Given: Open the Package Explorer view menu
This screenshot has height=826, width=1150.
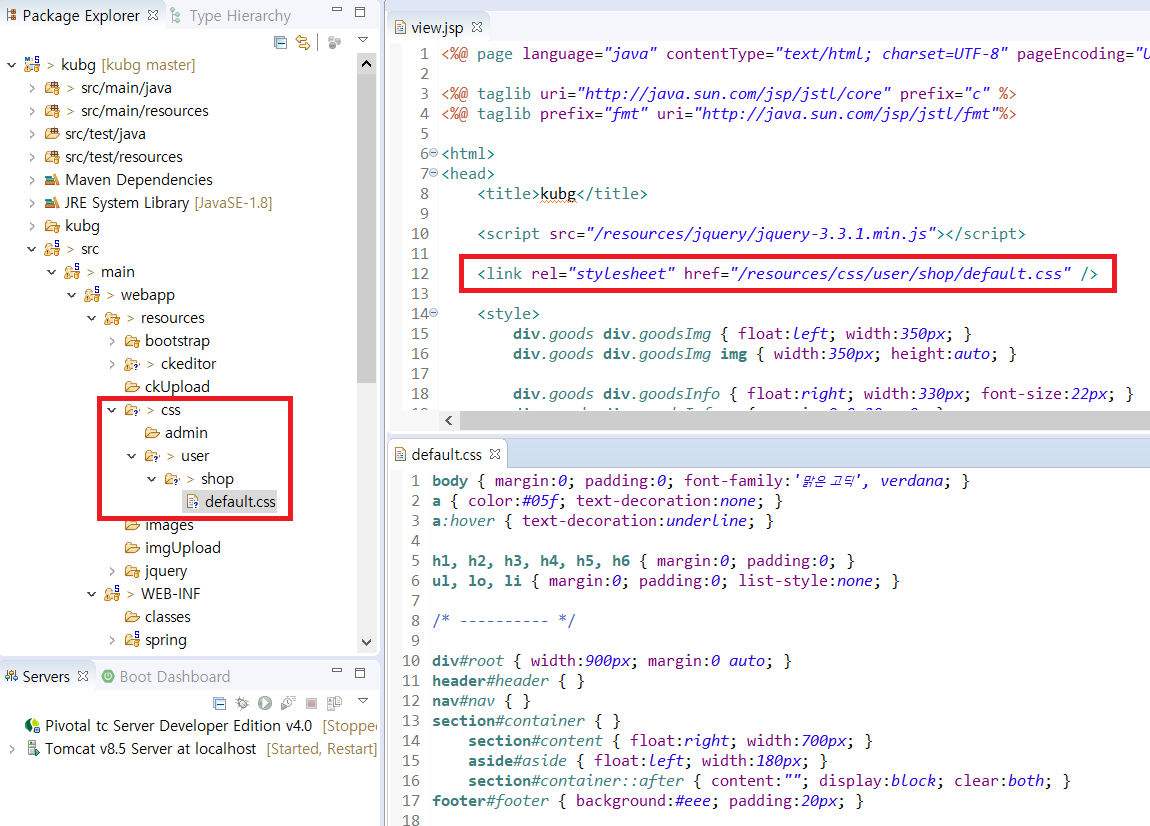Looking at the screenshot, I should 362,38.
